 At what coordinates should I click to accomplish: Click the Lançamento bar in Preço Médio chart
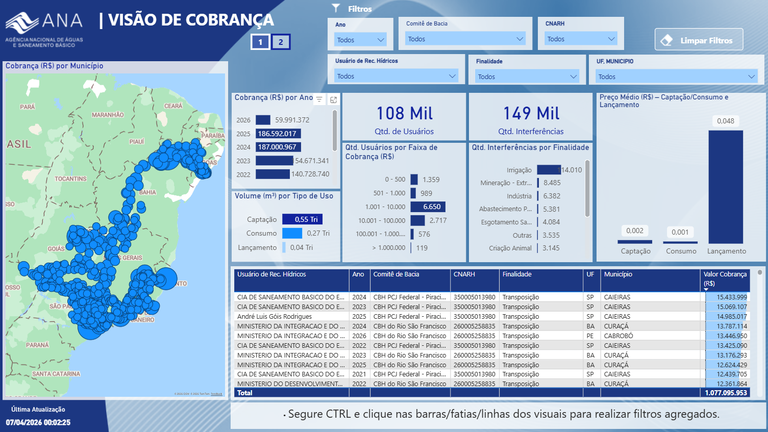725,185
